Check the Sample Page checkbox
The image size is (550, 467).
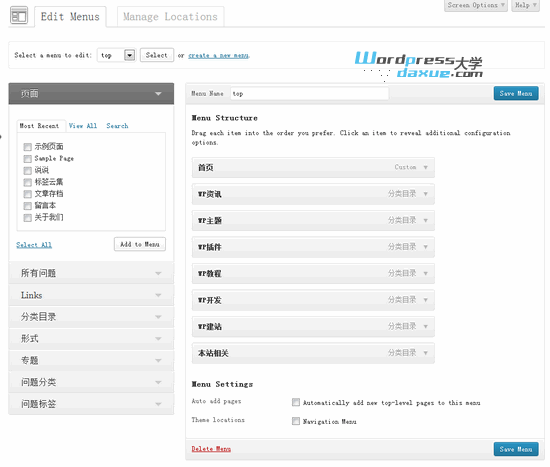click(27, 159)
